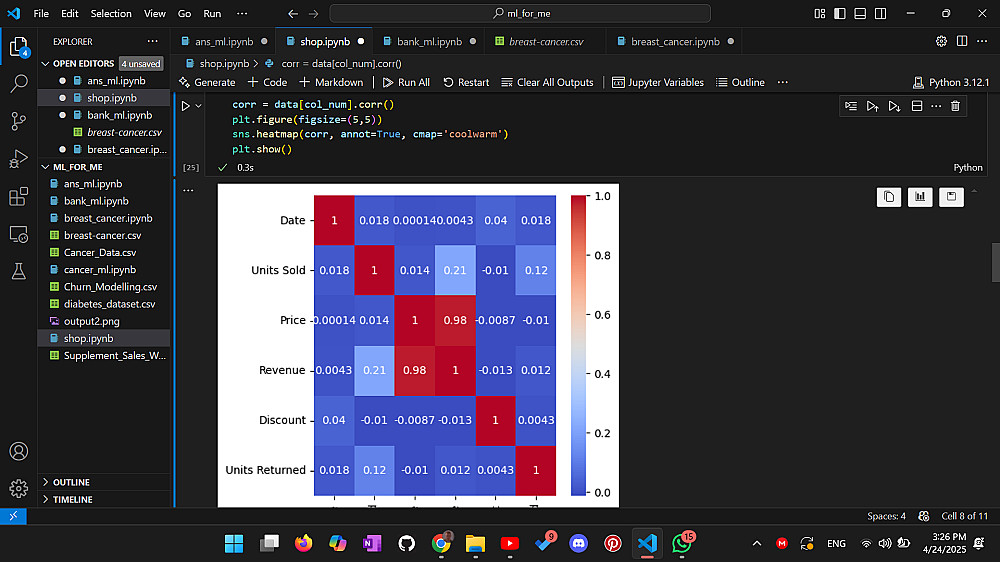Switch to the ans_ml.ipynb tab

point(224,41)
